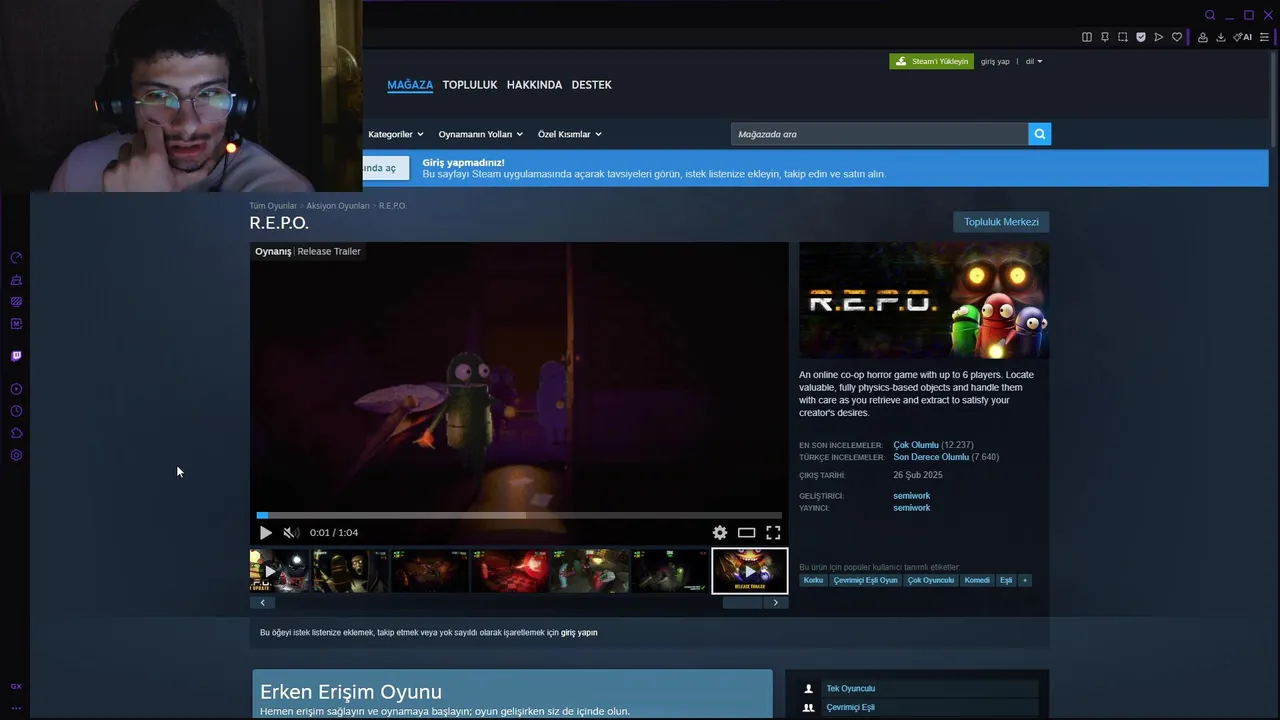Open the GX Control speedometer icon in sidebar
Image resolution: width=1280 pixels, height=720 pixels.
pos(16,258)
